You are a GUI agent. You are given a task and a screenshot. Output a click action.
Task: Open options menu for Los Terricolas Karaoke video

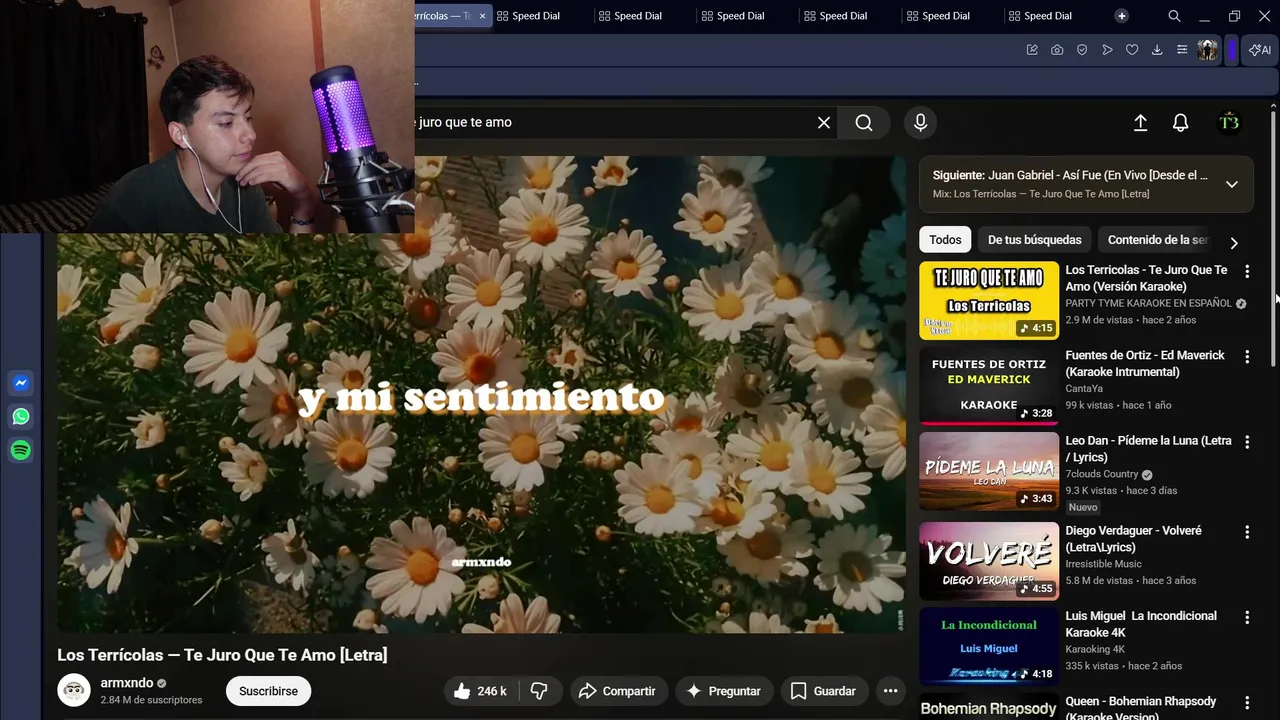point(1247,271)
